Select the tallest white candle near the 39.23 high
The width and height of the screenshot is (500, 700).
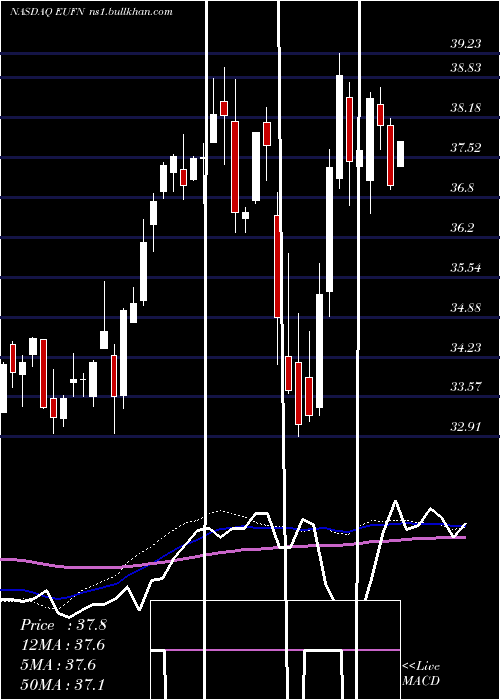[340, 127]
